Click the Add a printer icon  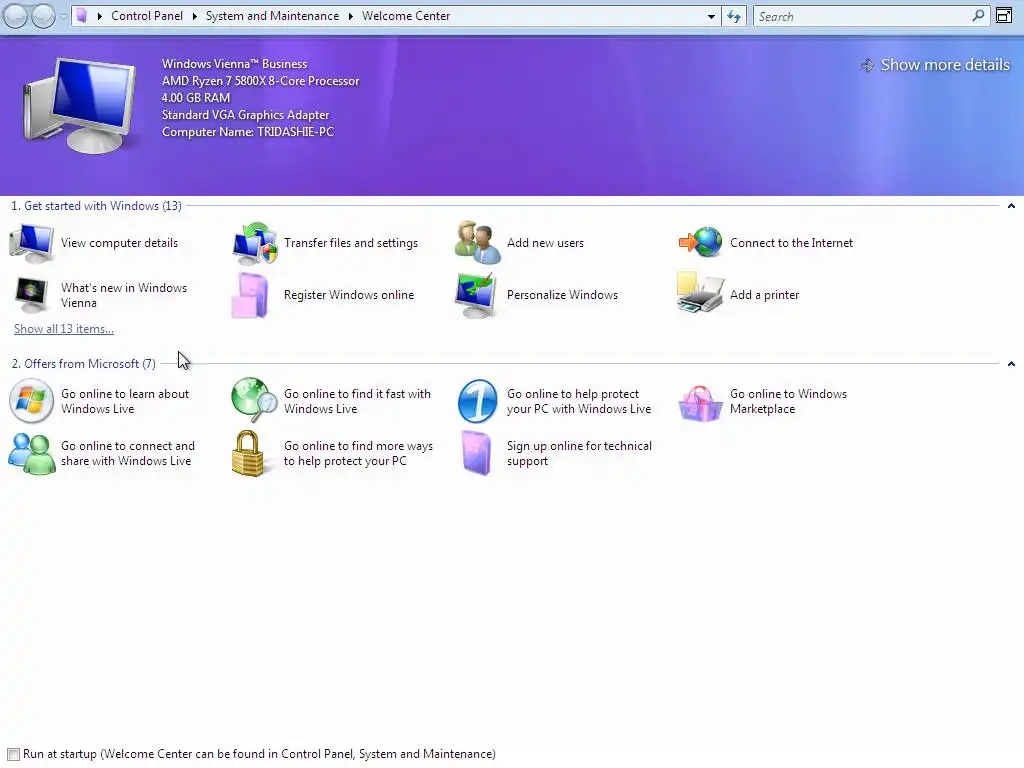coord(700,293)
